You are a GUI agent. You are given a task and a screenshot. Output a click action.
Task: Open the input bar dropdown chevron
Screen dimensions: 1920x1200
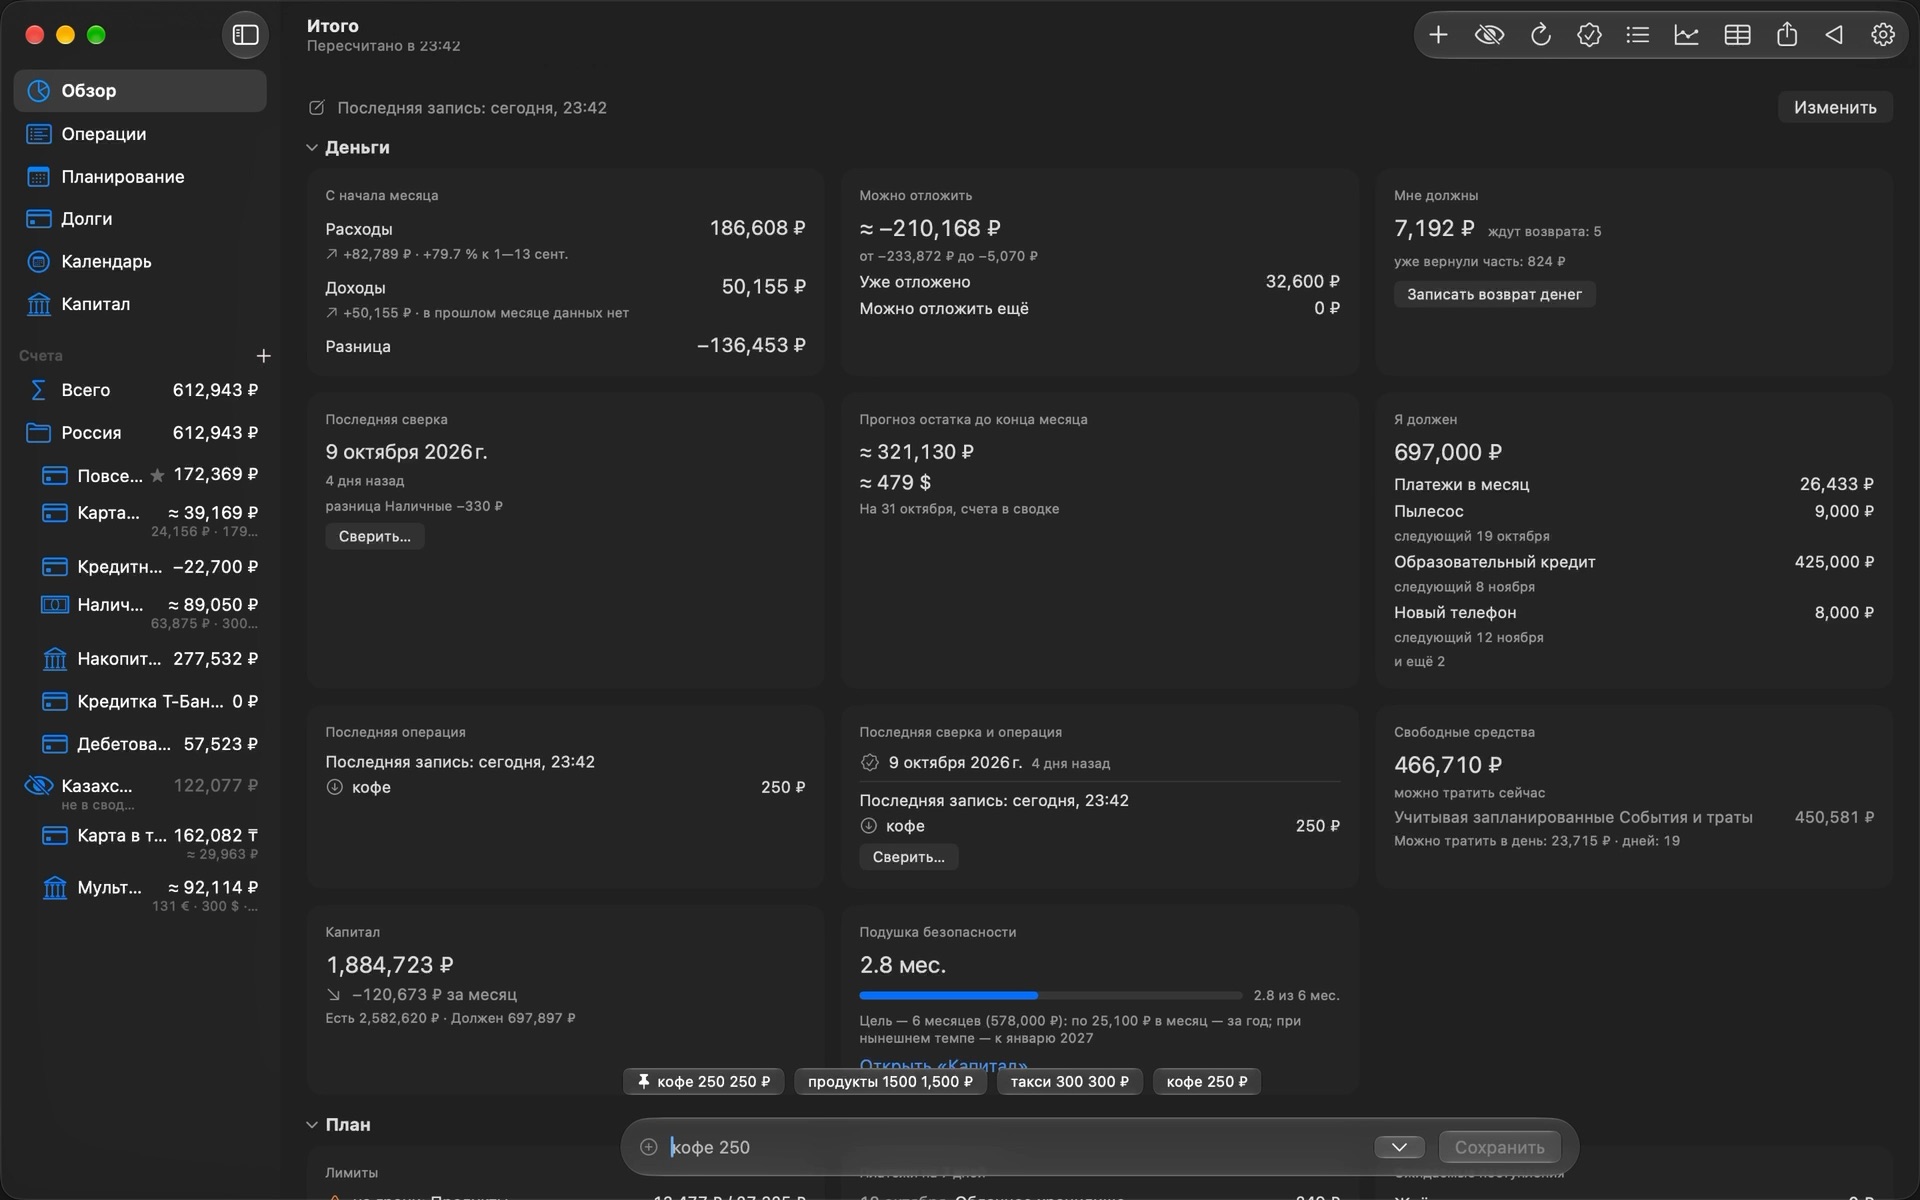click(1399, 1147)
